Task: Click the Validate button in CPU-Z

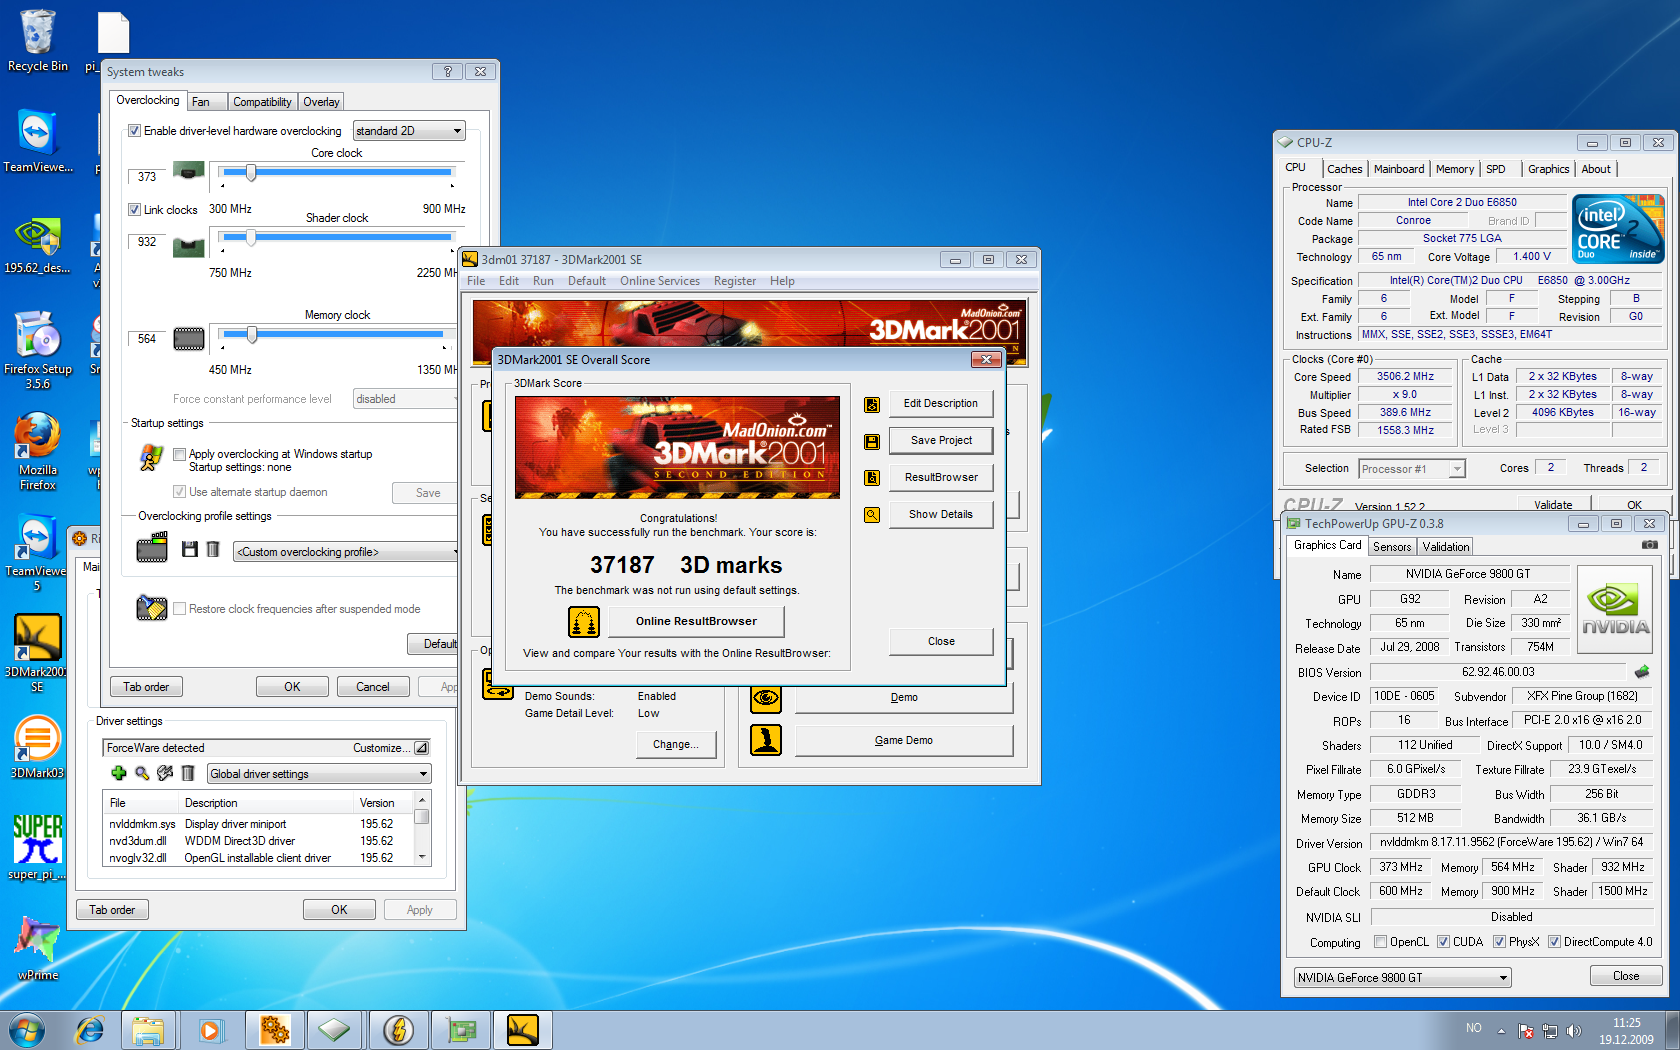Action: click(x=1553, y=505)
